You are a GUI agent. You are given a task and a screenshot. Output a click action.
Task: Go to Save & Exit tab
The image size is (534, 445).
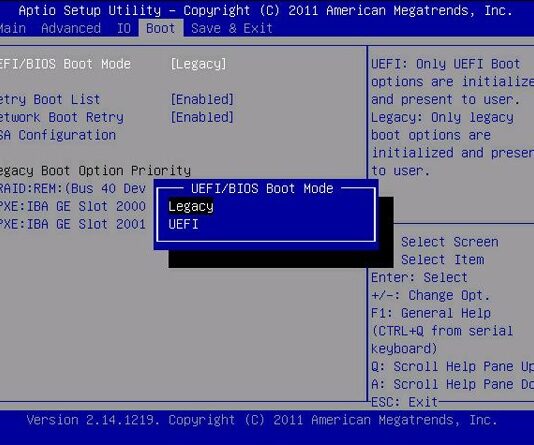(x=232, y=28)
